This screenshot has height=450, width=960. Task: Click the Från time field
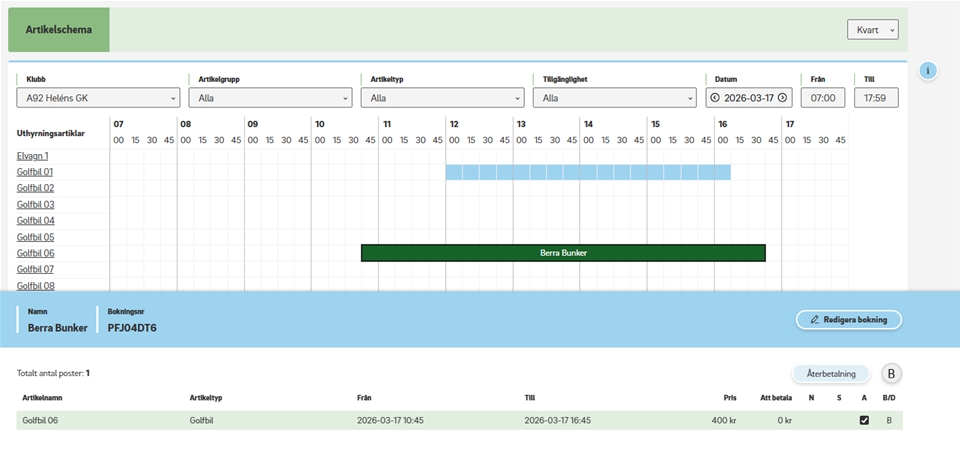(823, 98)
